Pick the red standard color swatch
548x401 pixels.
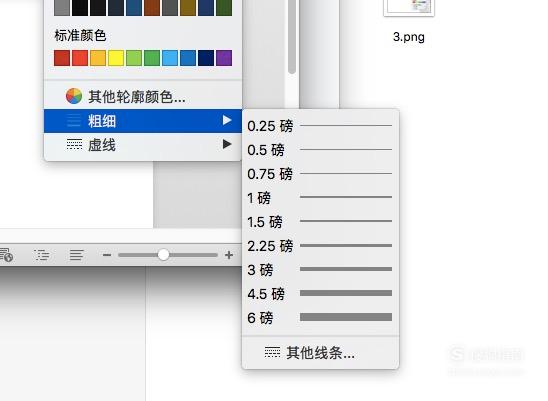[x=80, y=58]
